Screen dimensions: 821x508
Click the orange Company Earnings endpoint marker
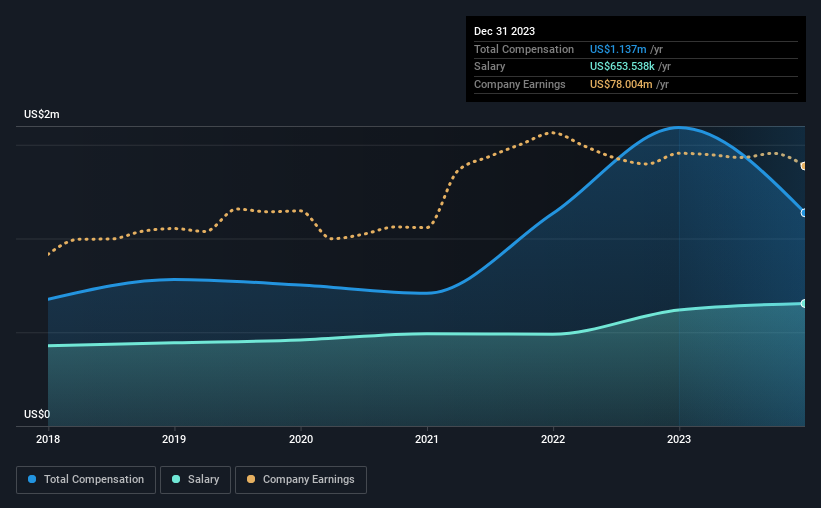click(803, 166)
